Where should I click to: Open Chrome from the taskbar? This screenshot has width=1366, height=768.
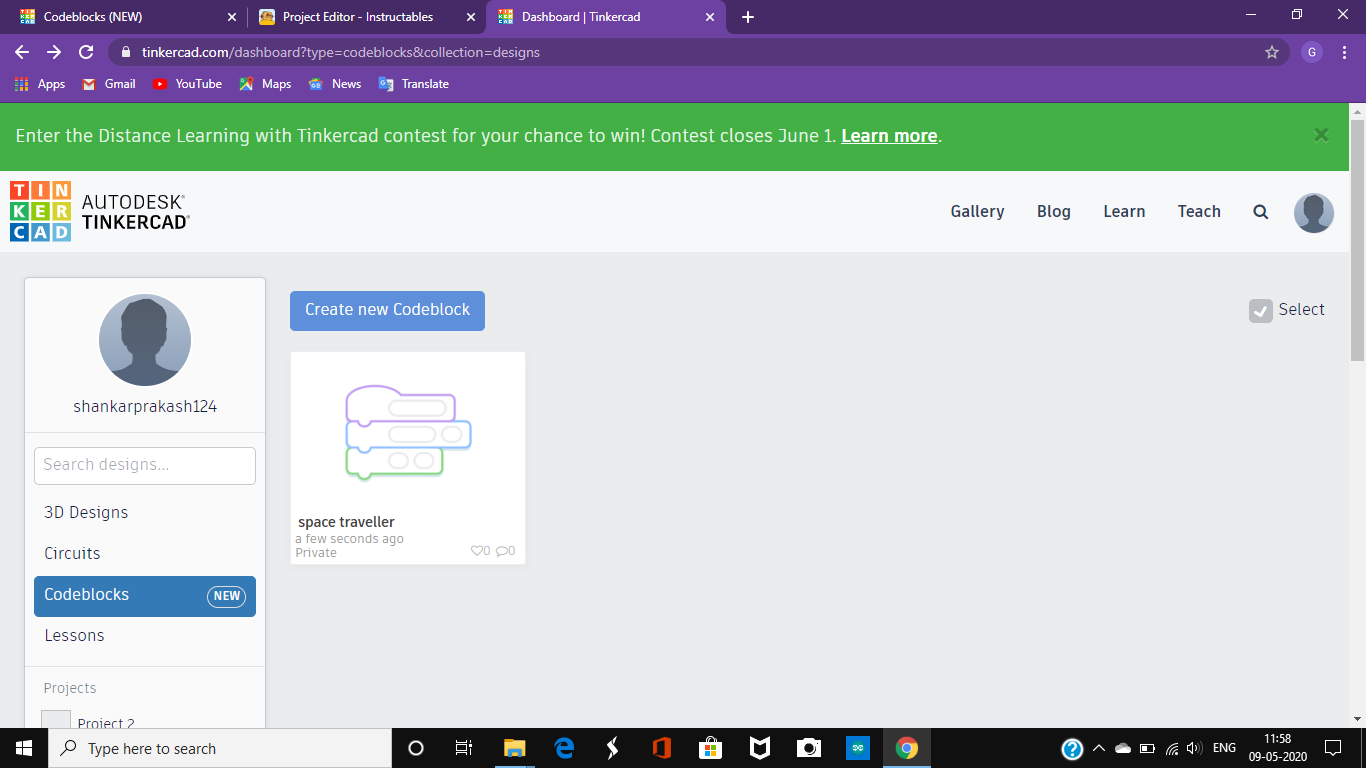(906, 747)
